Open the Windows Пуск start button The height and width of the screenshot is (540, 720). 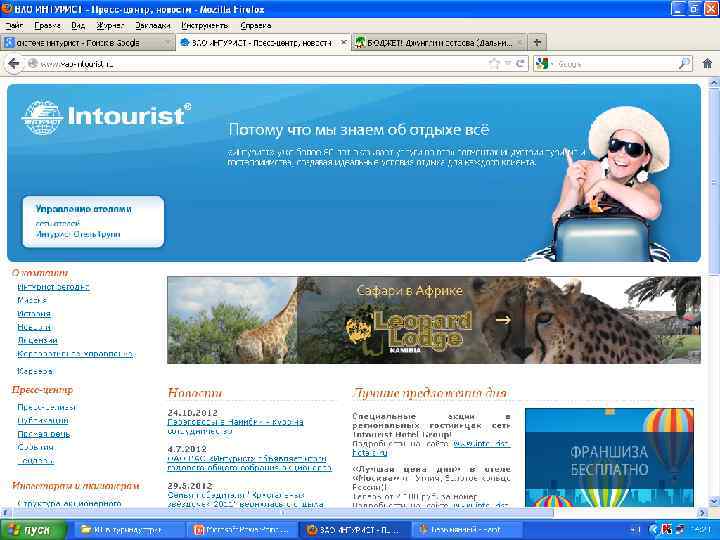pyautogui.click(x=33, y=529)
